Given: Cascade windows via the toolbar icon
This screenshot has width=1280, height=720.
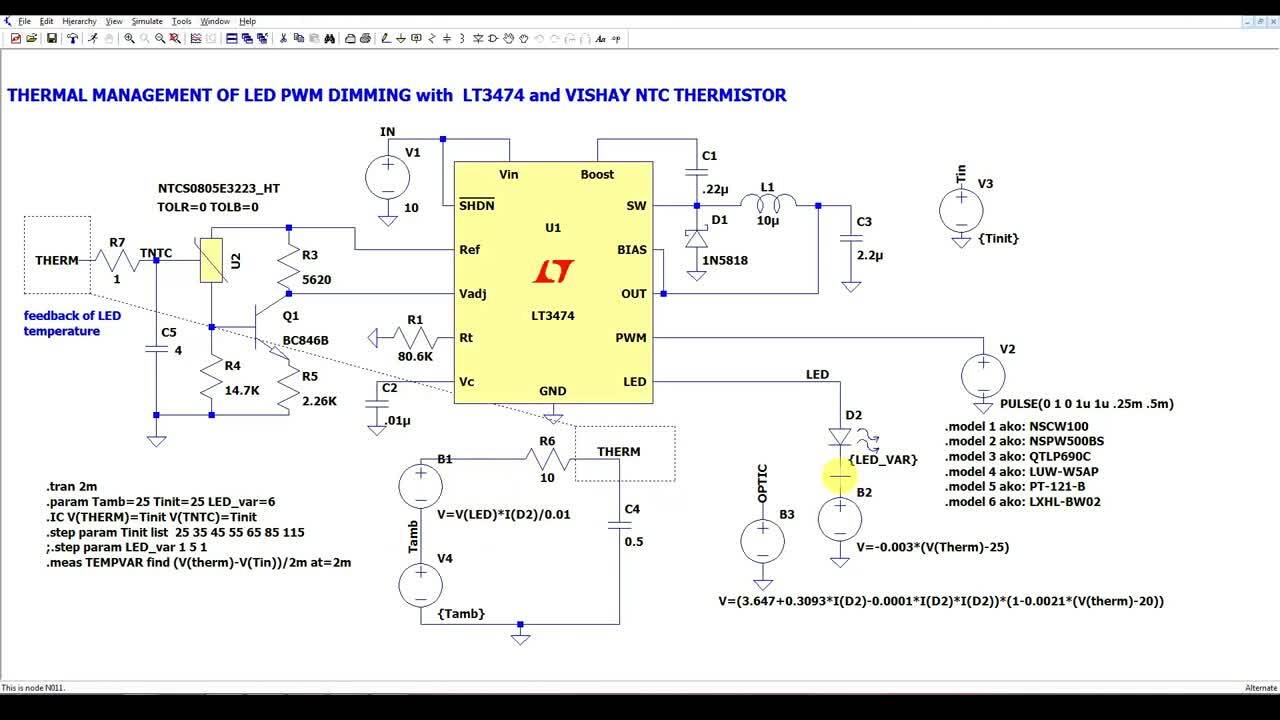Looking at the screenshot, I should point(246,39).
